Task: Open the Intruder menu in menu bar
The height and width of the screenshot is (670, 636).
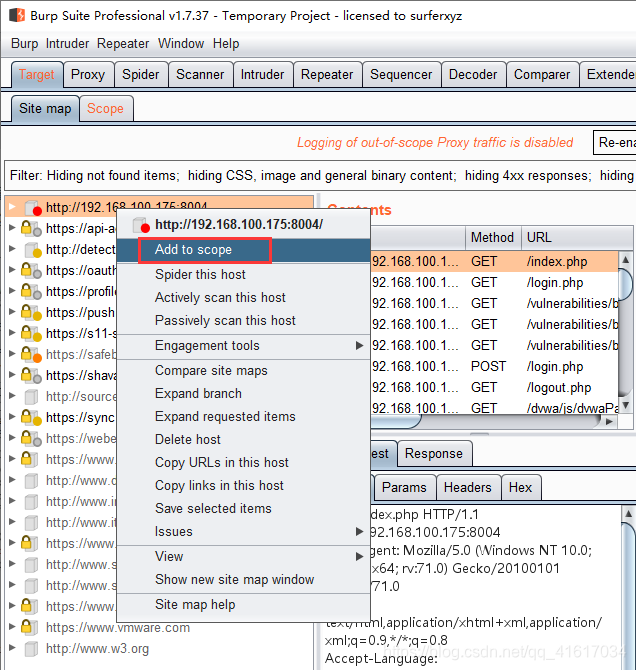Action: [67, 44]
